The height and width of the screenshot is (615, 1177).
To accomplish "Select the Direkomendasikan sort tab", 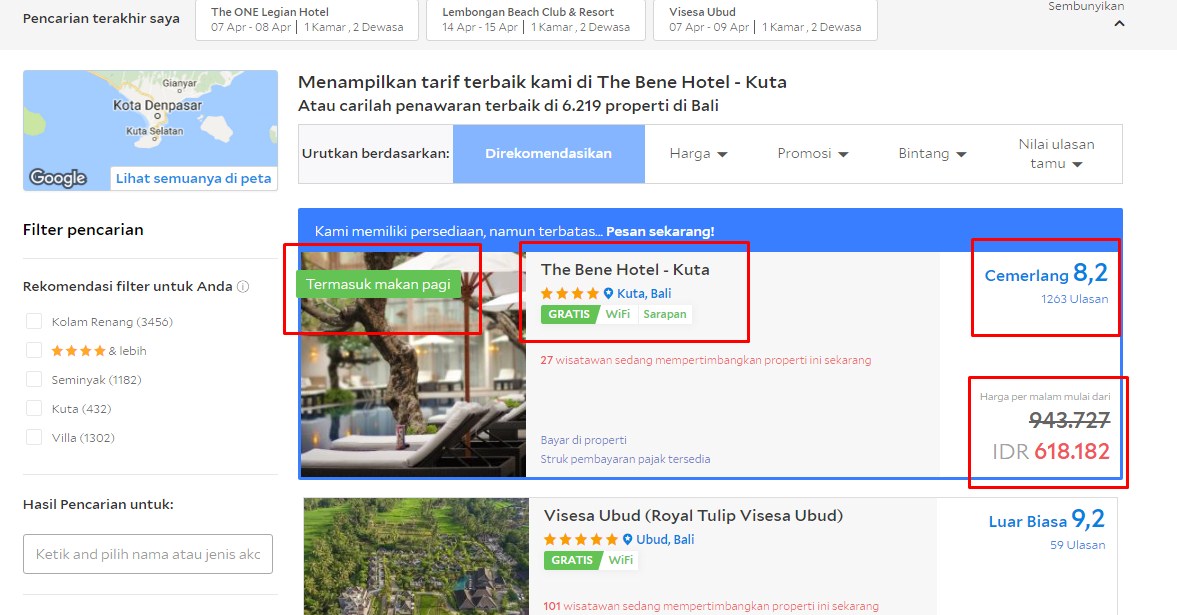I will pos(549,154).
